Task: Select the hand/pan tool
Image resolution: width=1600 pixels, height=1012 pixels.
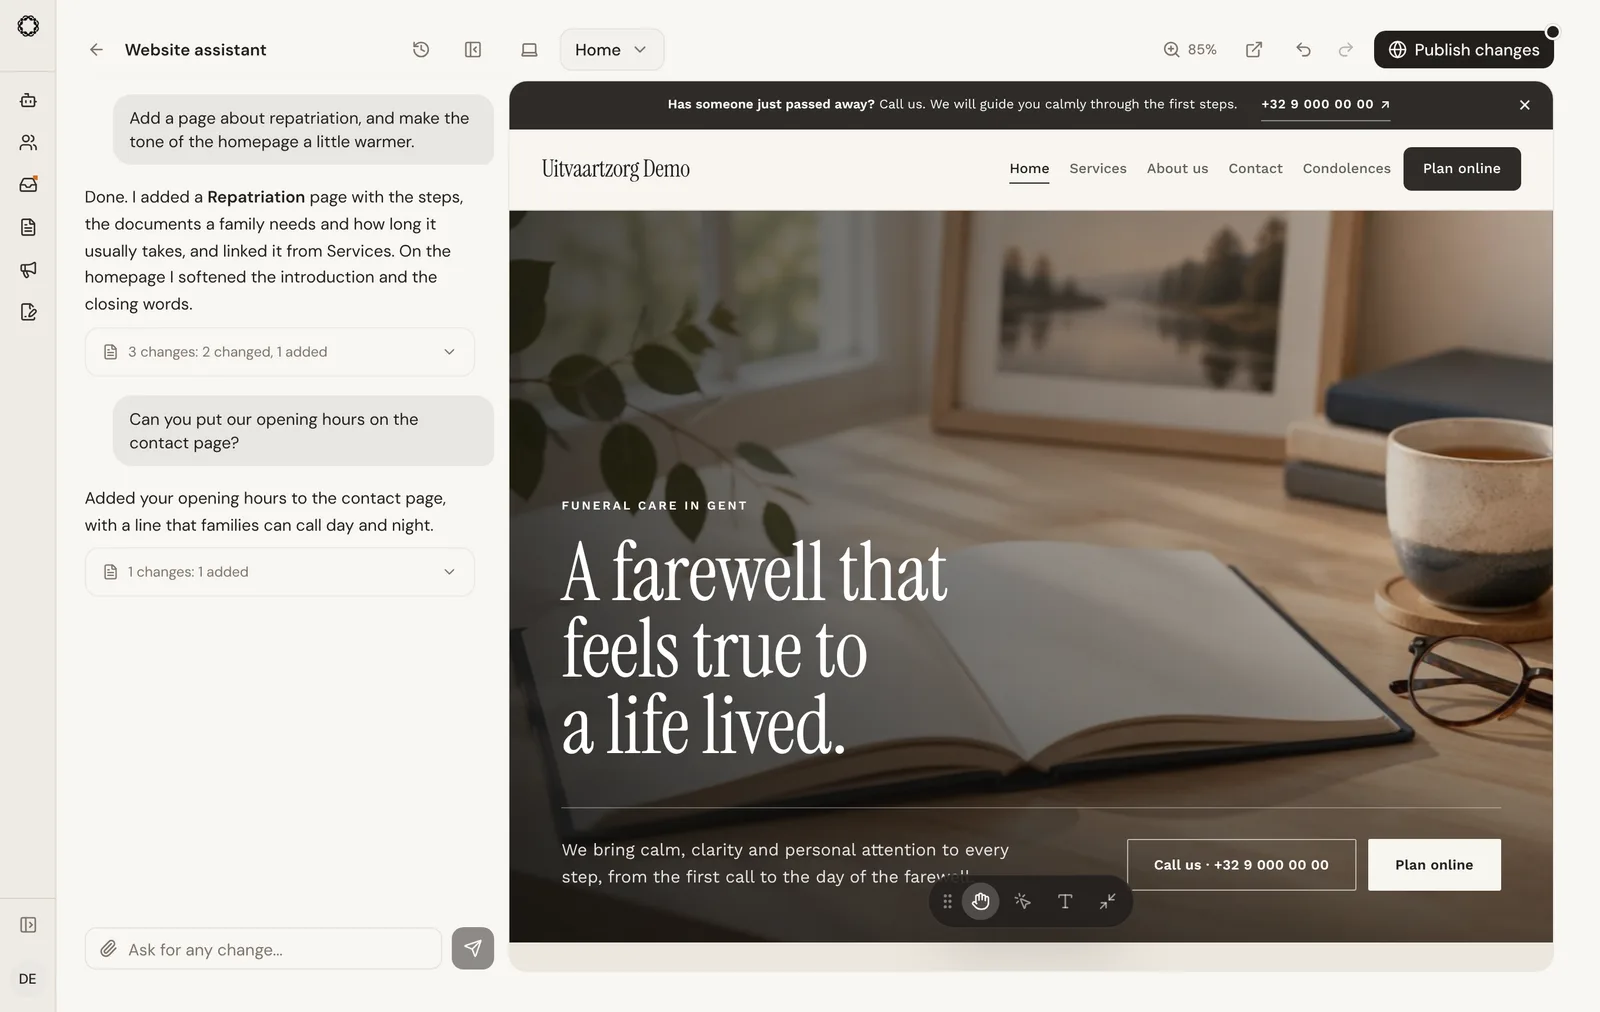Action: (981, 902)
